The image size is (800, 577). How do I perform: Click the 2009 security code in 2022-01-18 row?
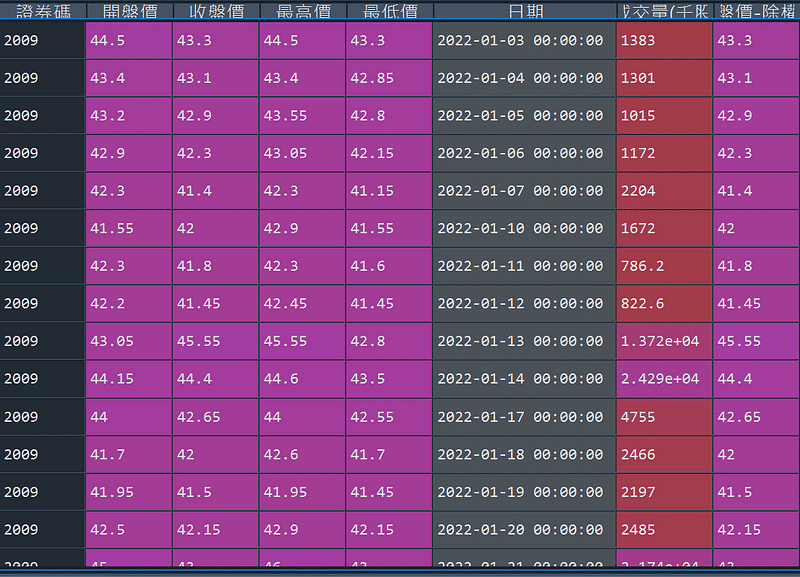point(42,454)
